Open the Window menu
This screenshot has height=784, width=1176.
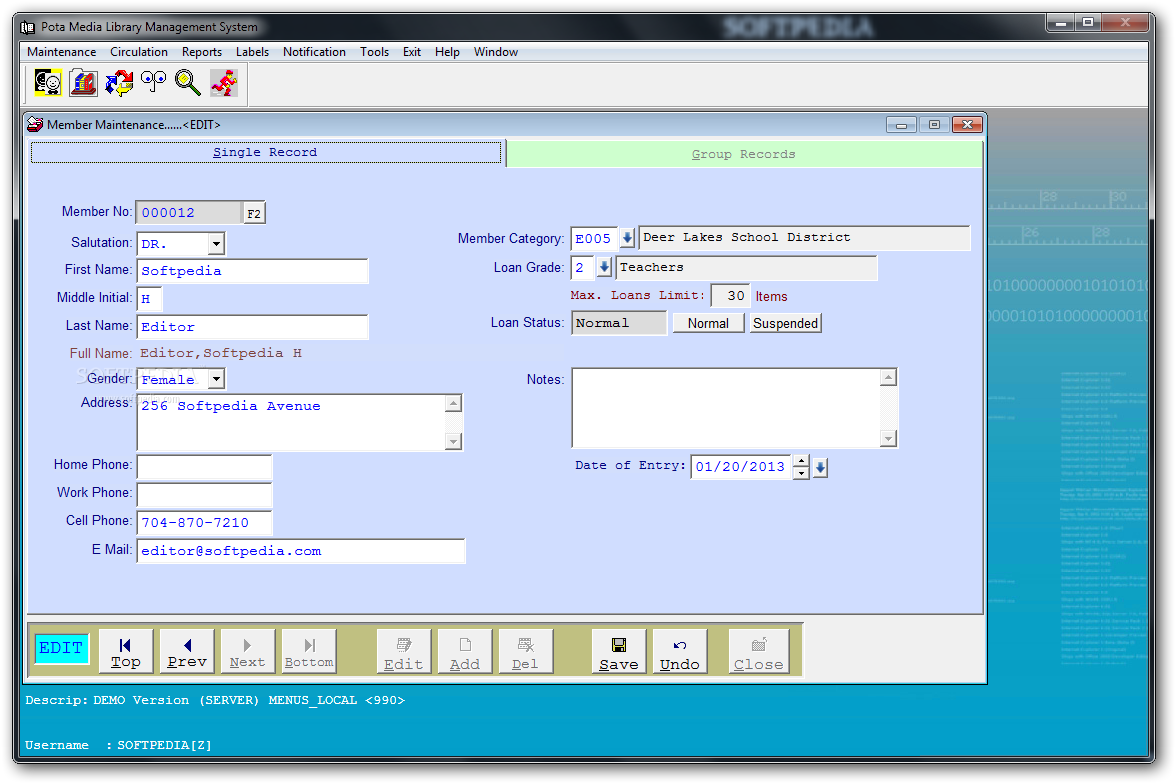(496, 52)
